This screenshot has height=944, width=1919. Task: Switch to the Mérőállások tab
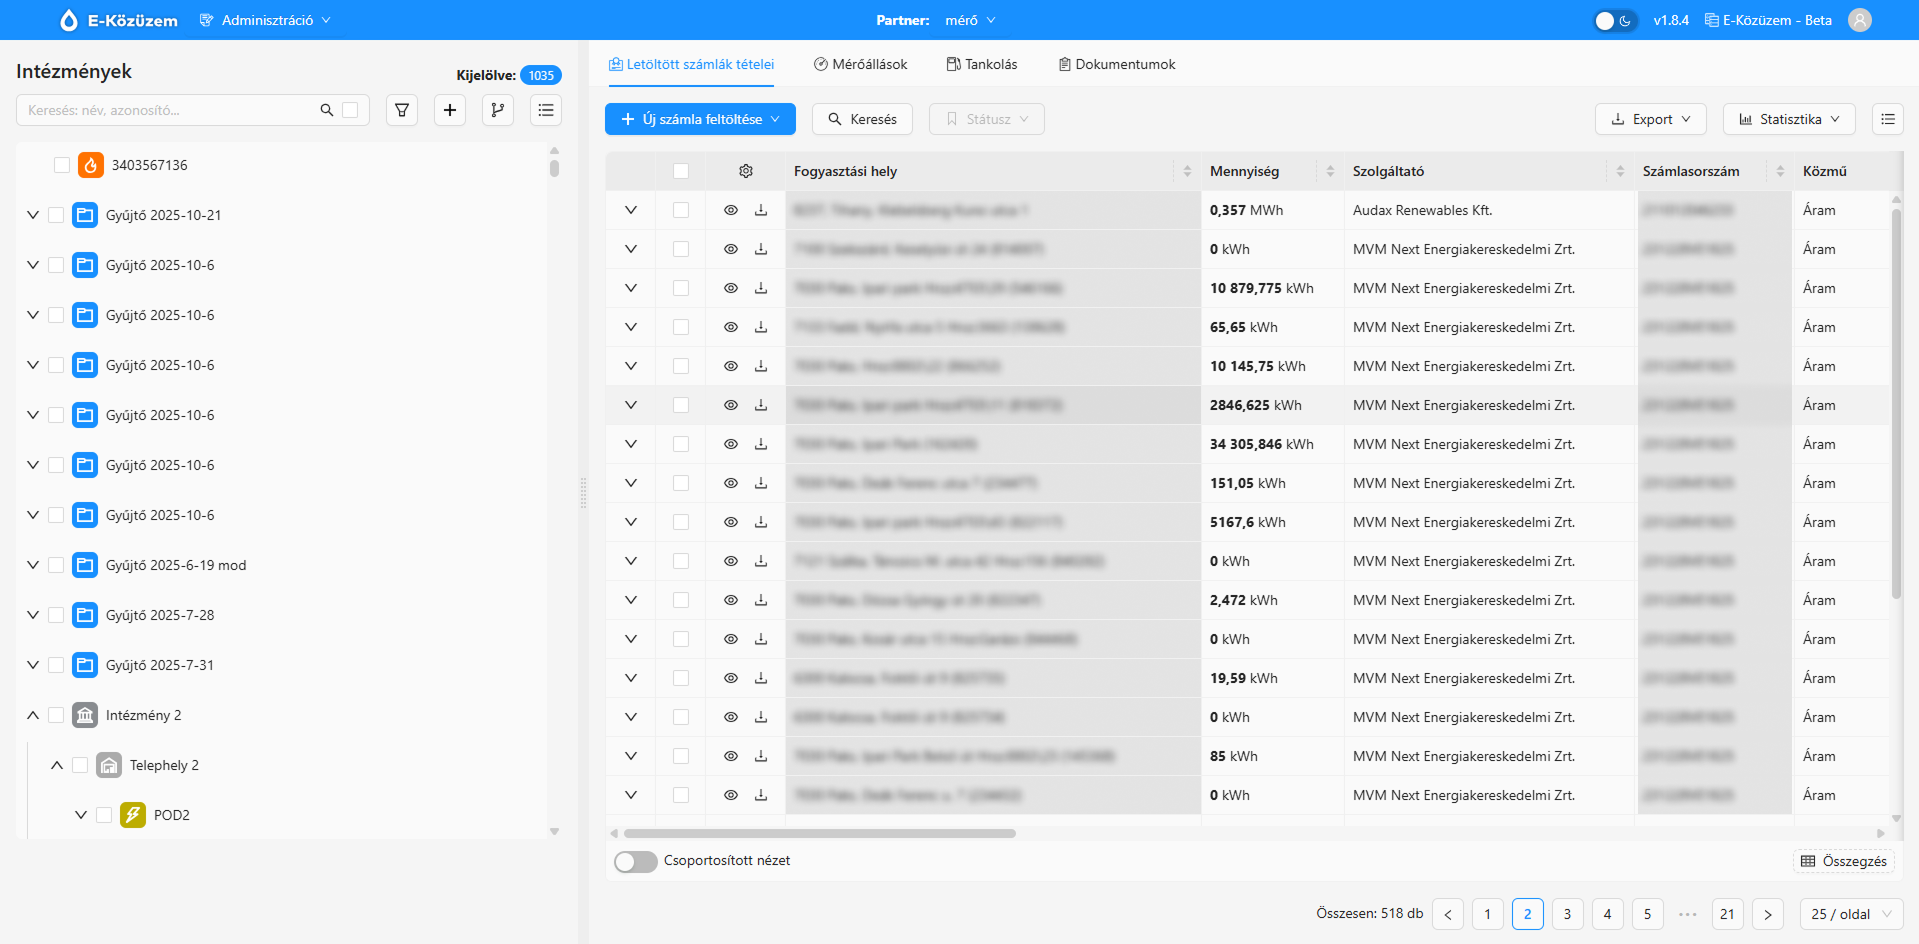(x=861, y=64)
